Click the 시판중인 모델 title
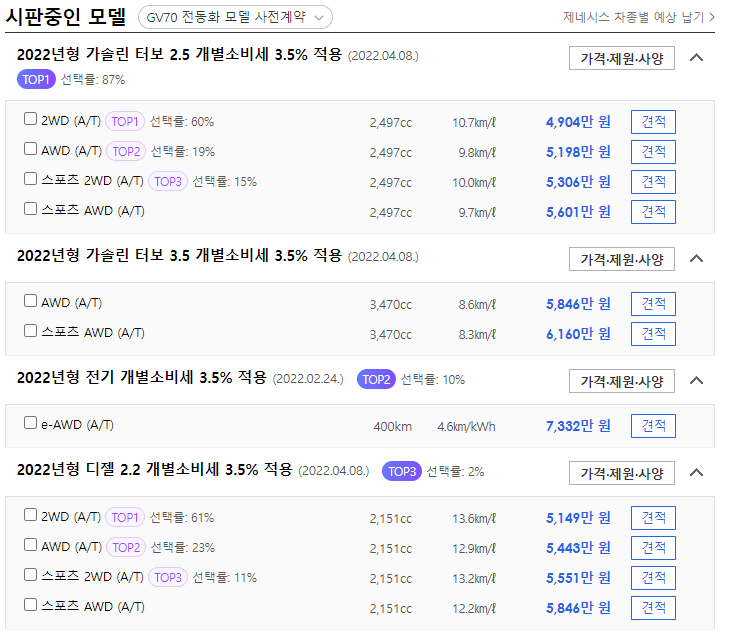Screen dimensions: 730x635 (66, 17)
